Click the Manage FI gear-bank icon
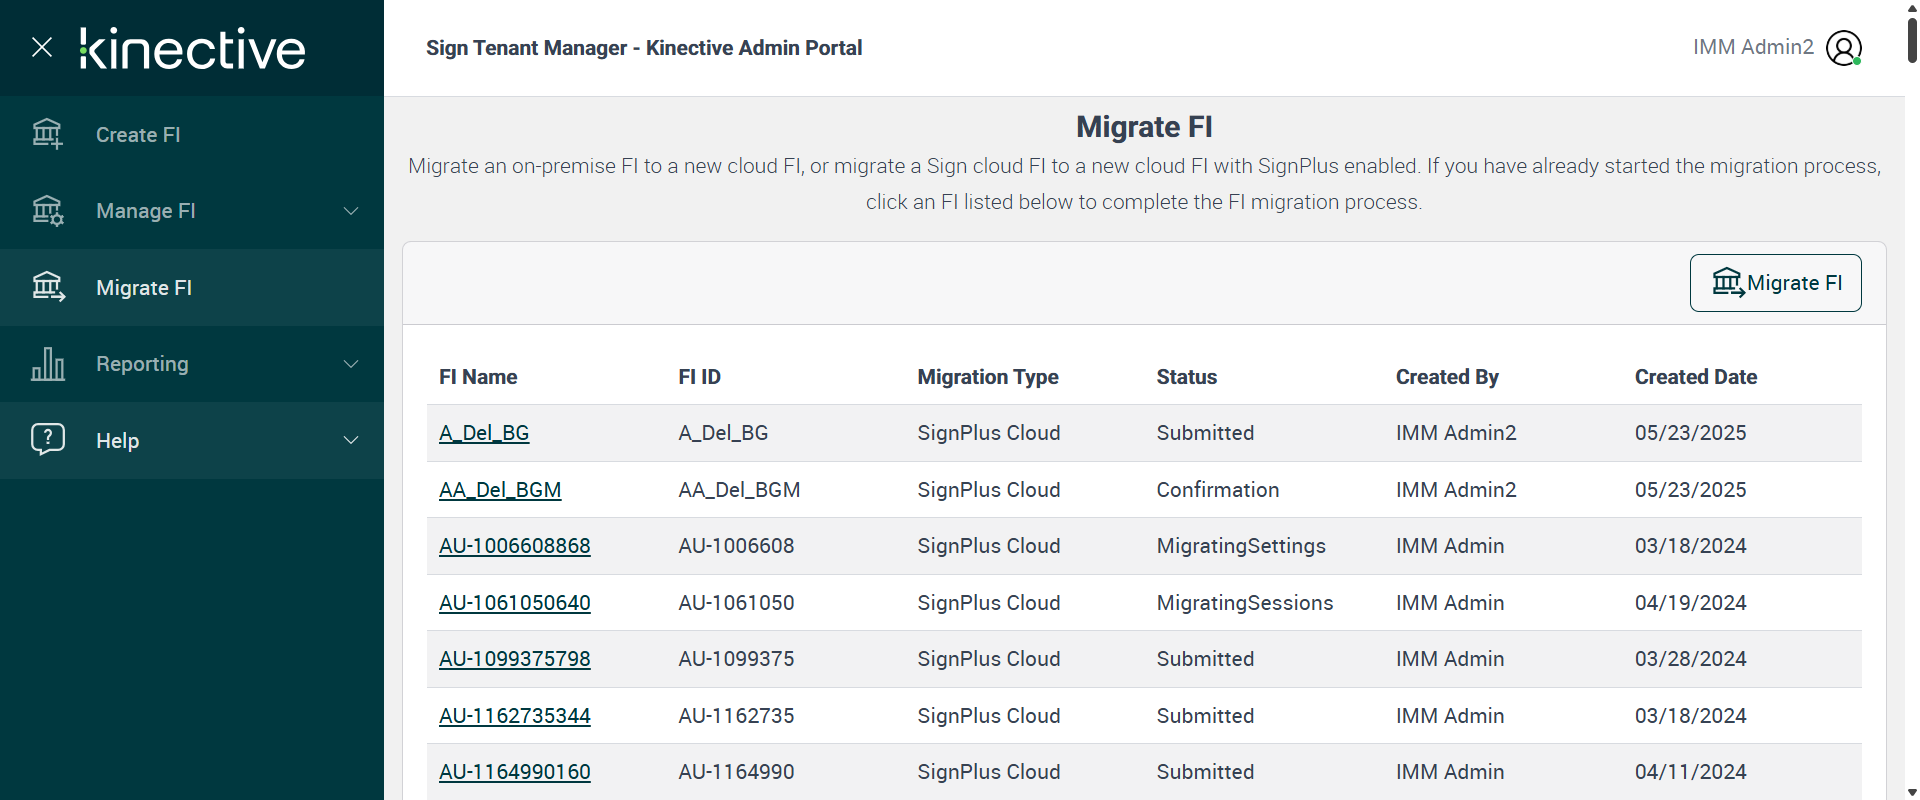This screenshot has width=1920, height=800. coord(47,211)
